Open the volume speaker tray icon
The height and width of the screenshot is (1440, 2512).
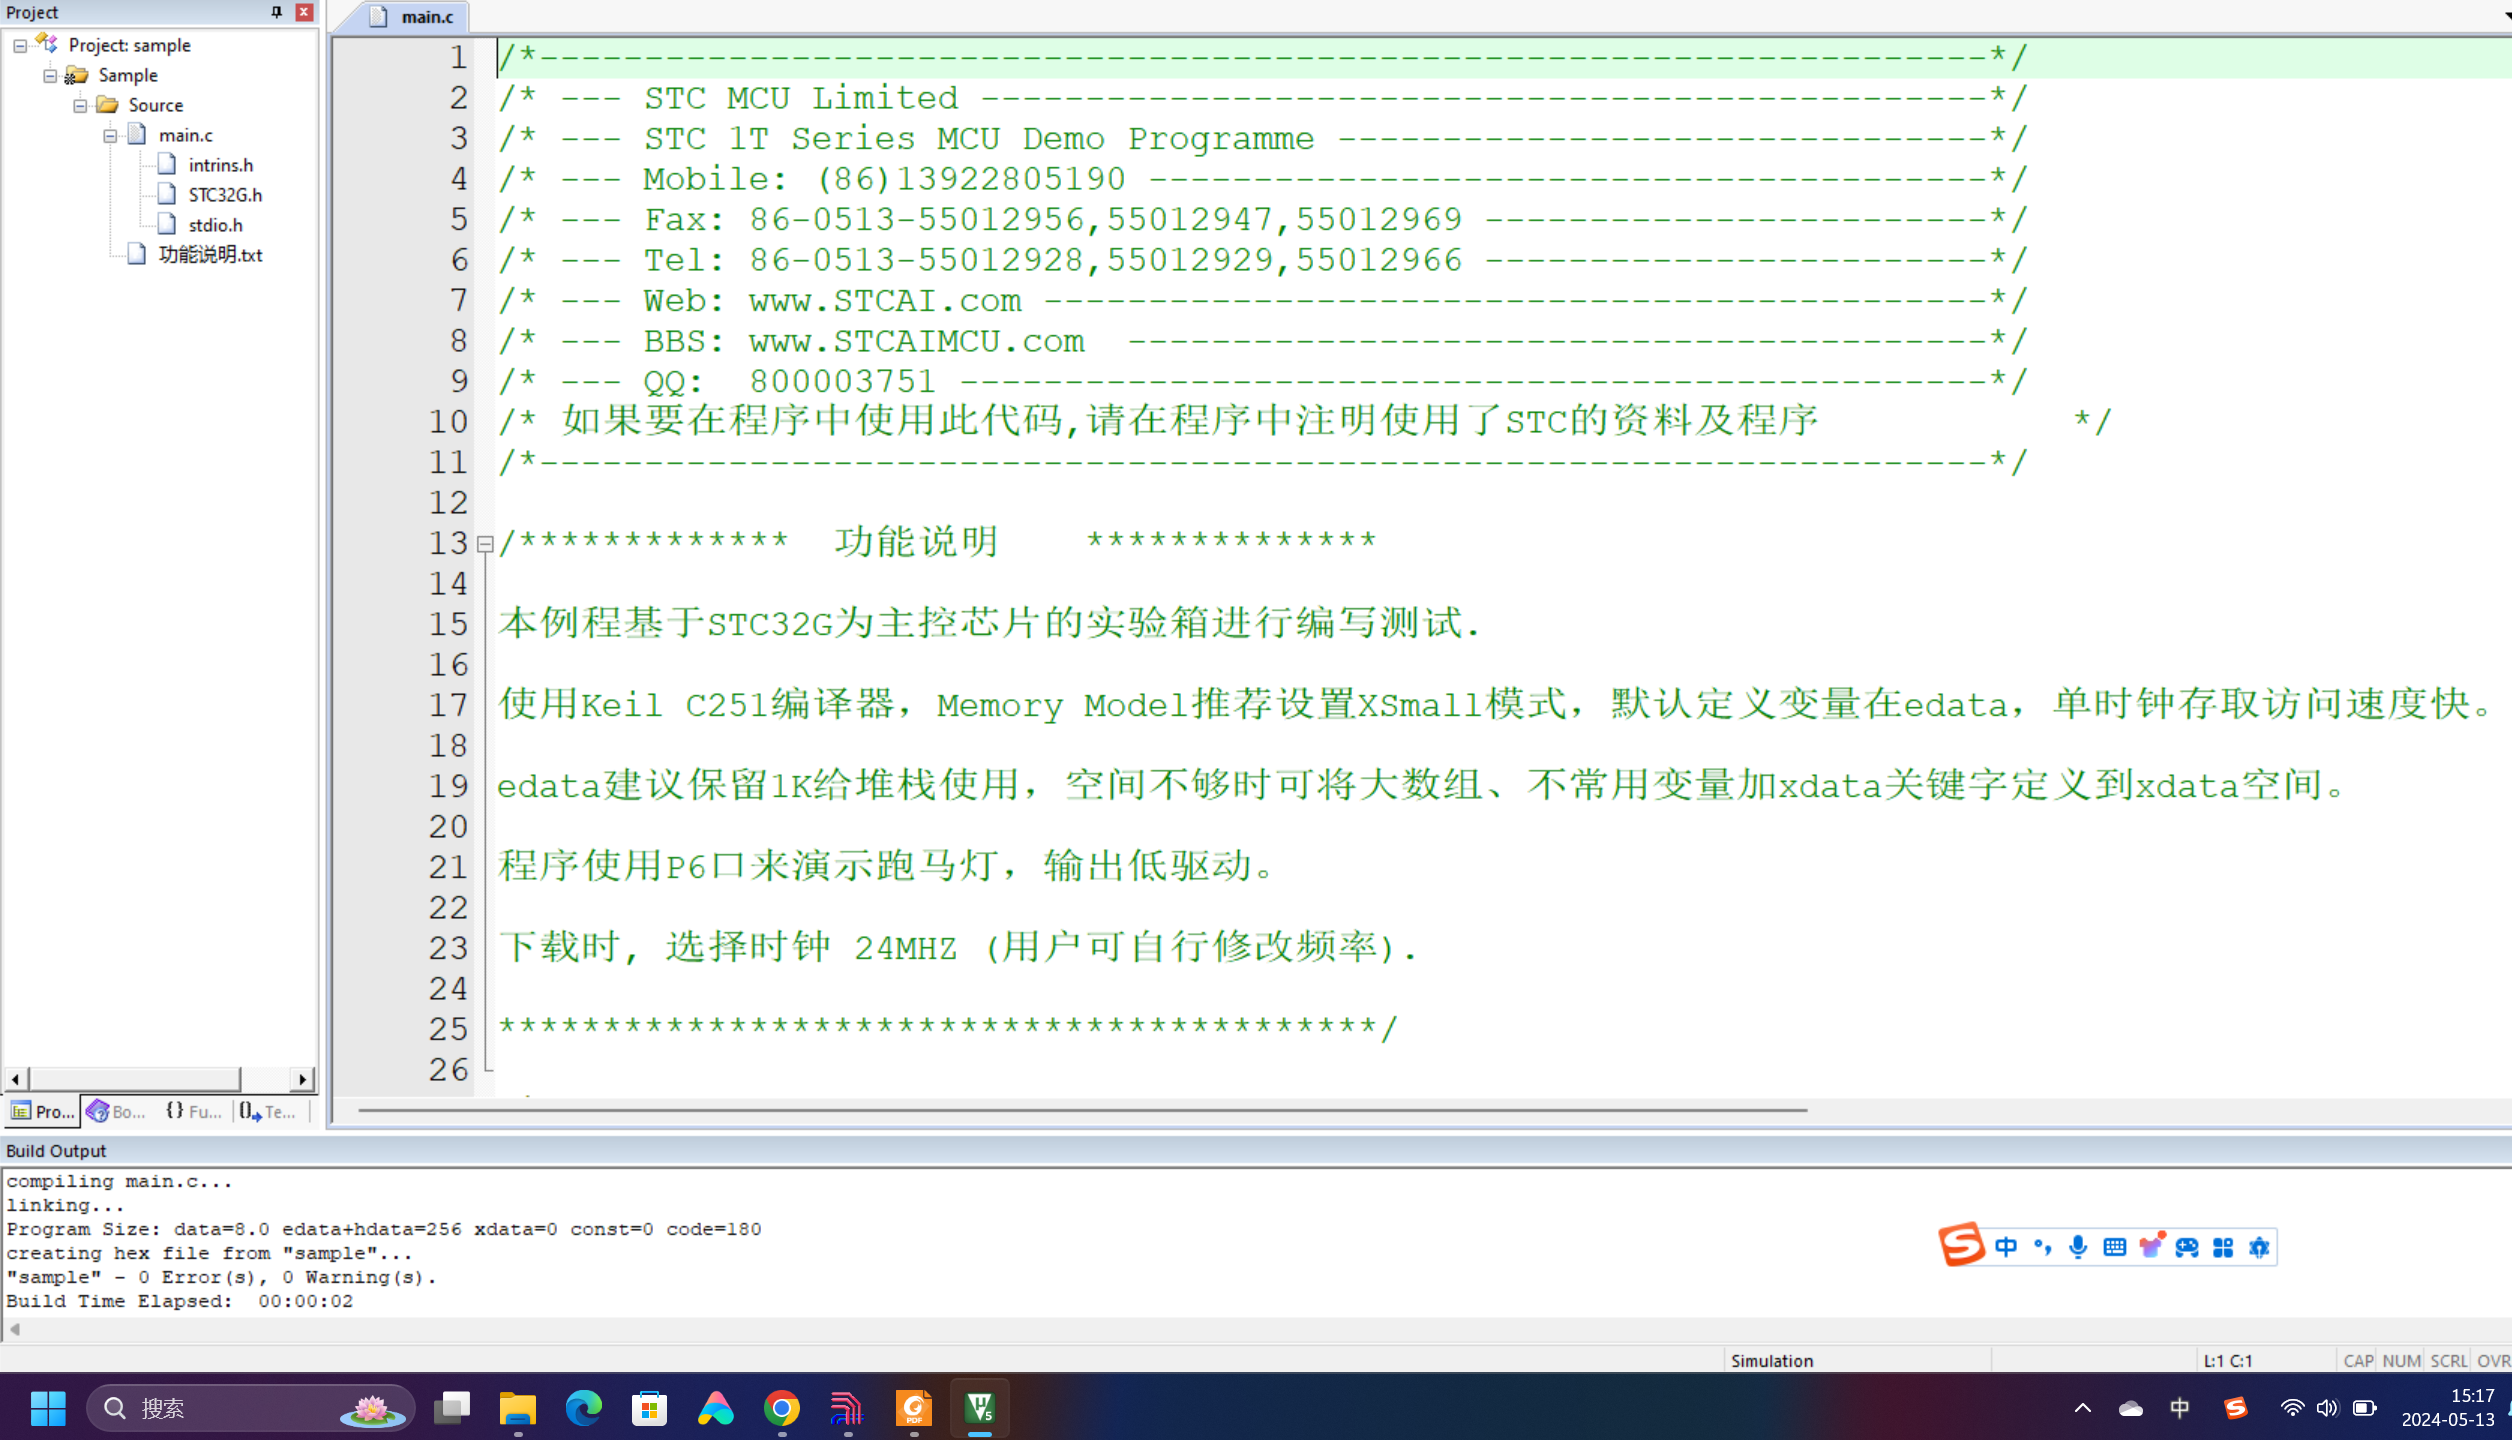point(2327,1408)
